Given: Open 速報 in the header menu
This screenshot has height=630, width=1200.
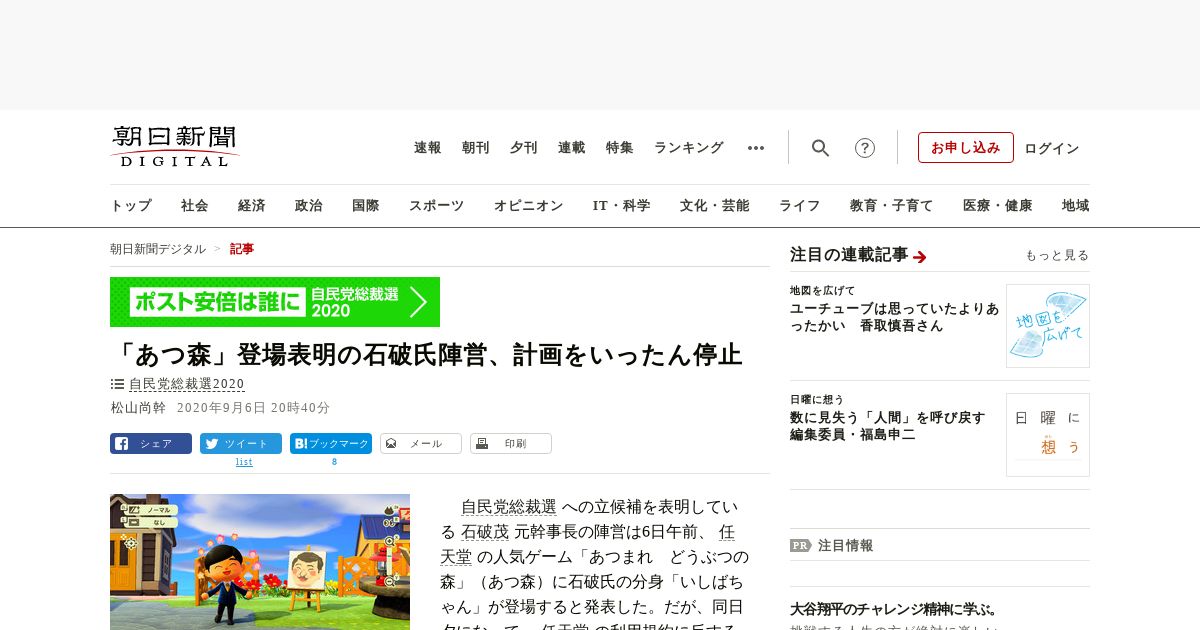Looking at the screenshot, I should click(x=428, y=148).
